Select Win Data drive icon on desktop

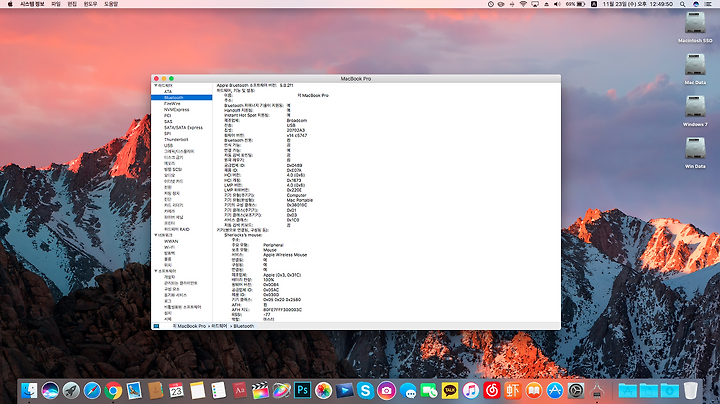pyautogui.click(x=695, y=148)
